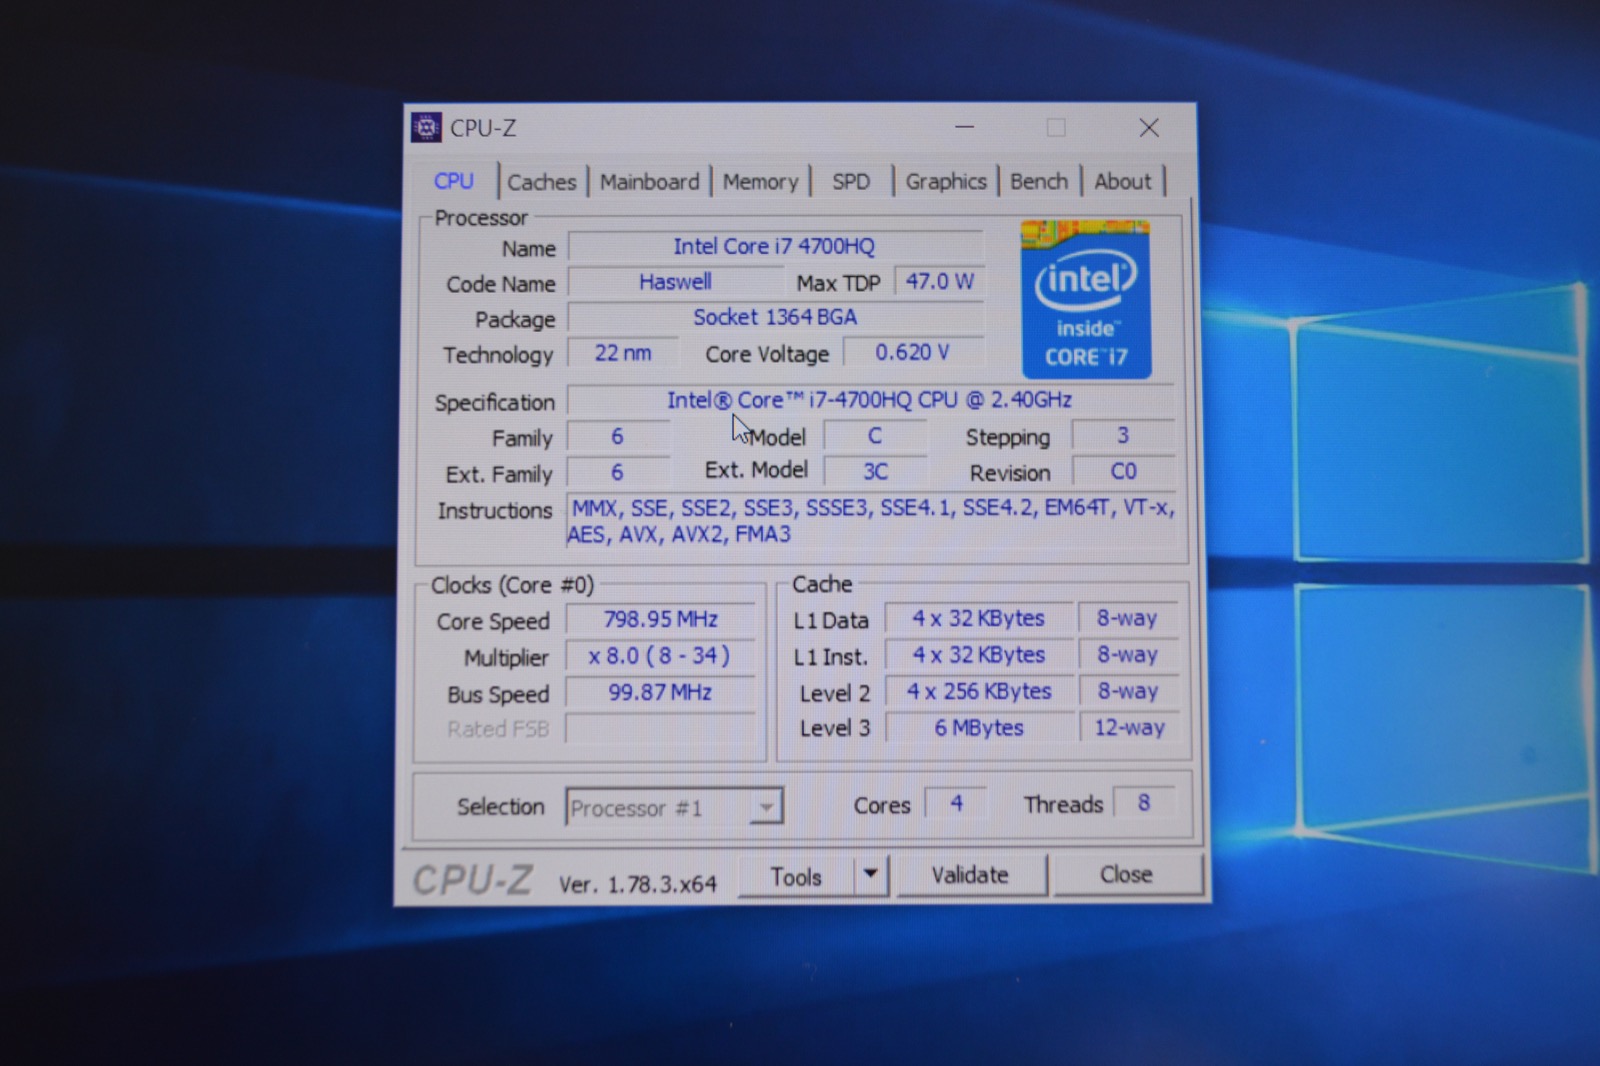Open the Bench tab

tap(1039, 181)
